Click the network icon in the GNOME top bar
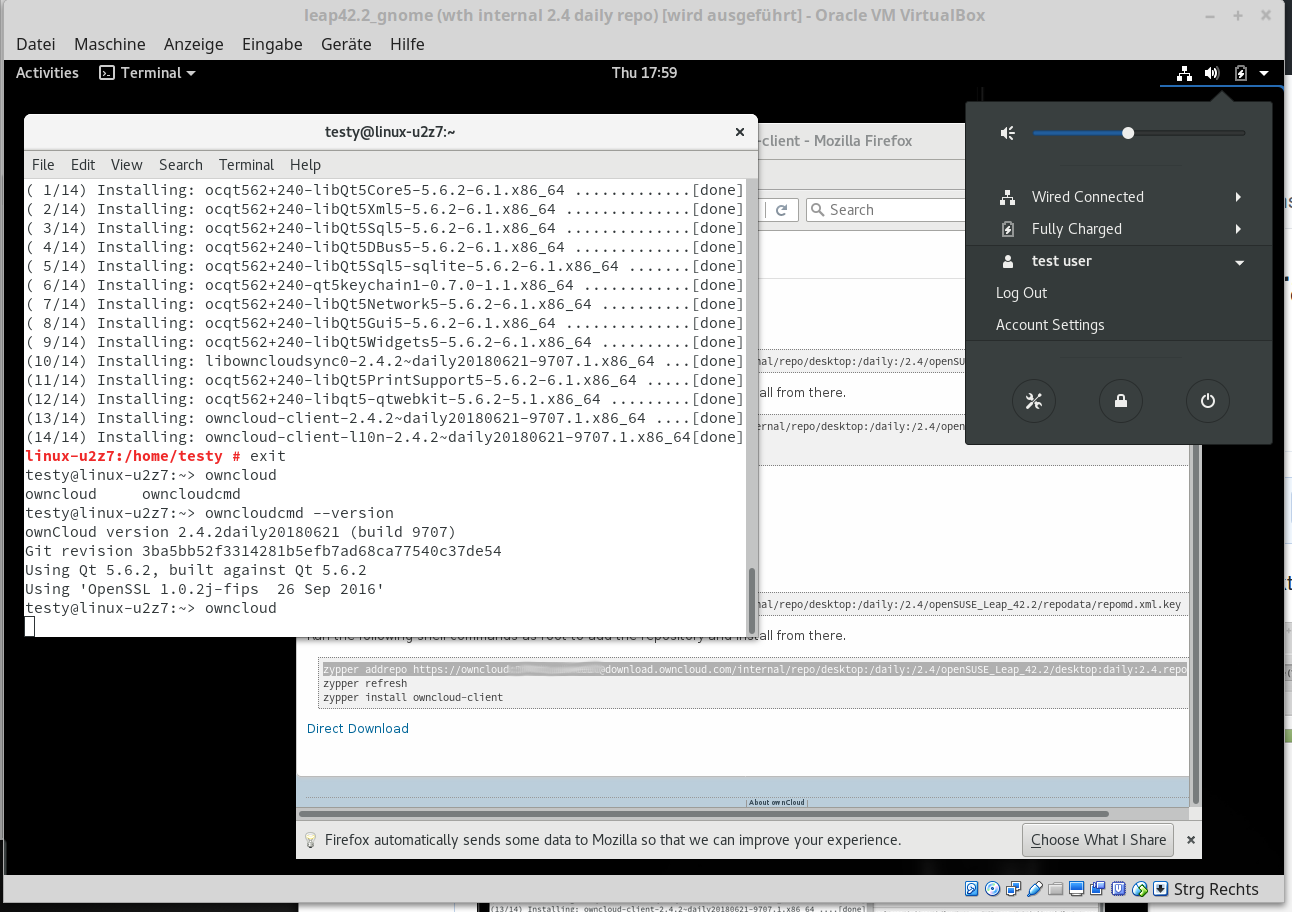Screen dimensions: 1292x912 [1184, 73]
